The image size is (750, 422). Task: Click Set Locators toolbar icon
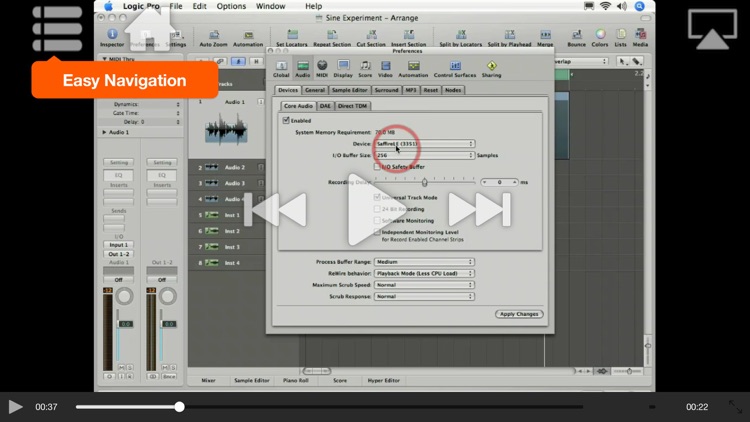[x=292, y=35]
